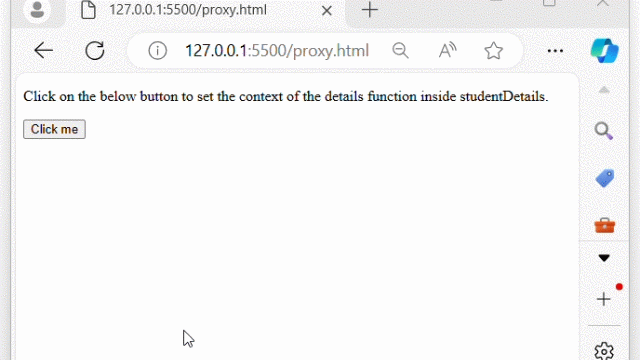Screen dimensions: 640x360
Task: Add this page to favorites
Action: tap(493, 51)
